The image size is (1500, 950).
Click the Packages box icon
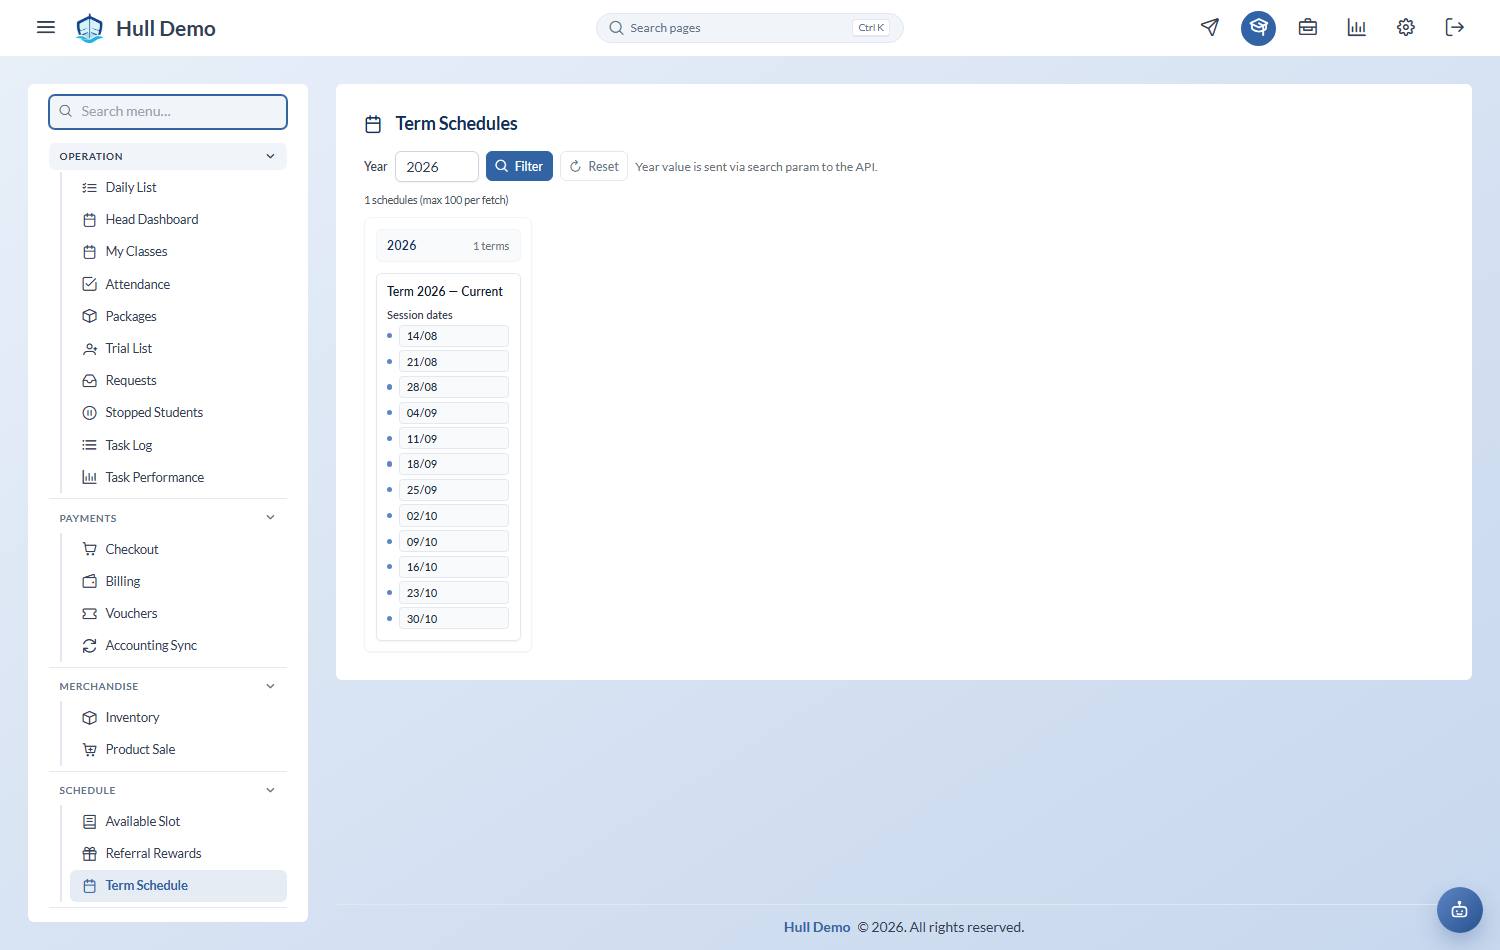(x=89, y=316)
